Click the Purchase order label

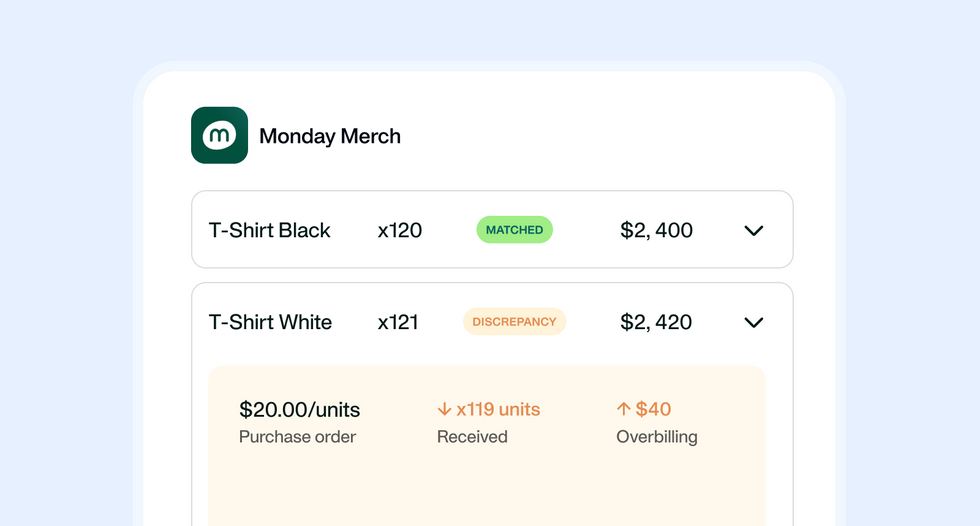pyautogui.click(x=298, y=437)
